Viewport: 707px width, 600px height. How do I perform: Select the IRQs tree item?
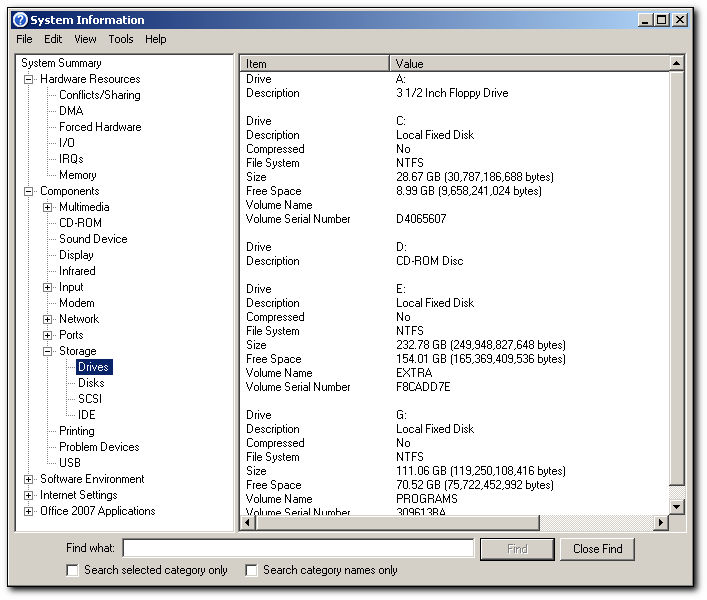point(71,159)
